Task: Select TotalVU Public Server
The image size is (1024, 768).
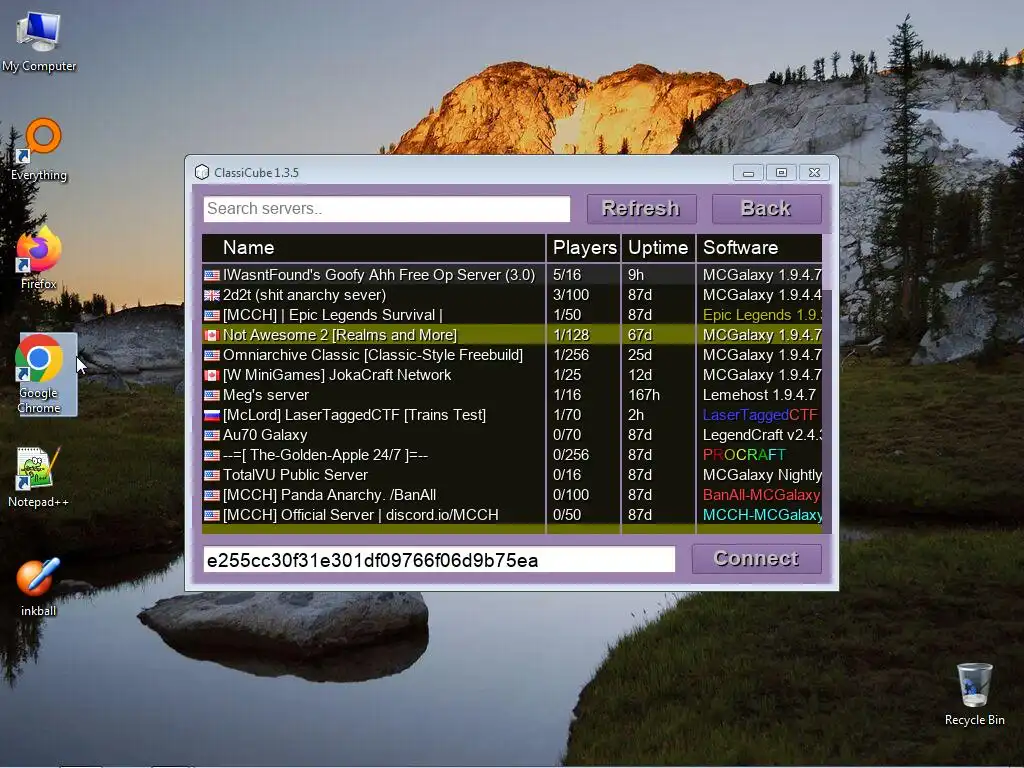Action: (x=512, y=475)
